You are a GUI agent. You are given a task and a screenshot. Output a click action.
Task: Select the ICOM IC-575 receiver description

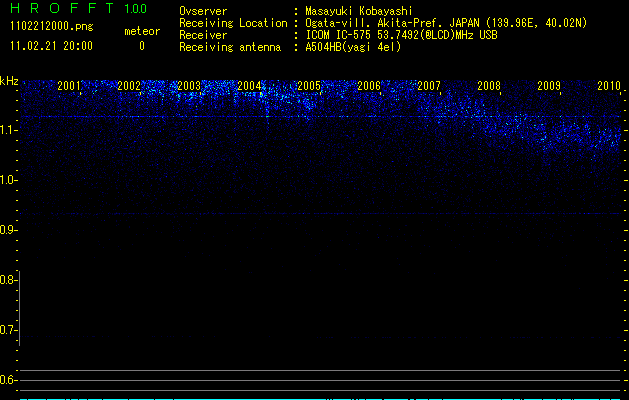click(x=401, y=35)
